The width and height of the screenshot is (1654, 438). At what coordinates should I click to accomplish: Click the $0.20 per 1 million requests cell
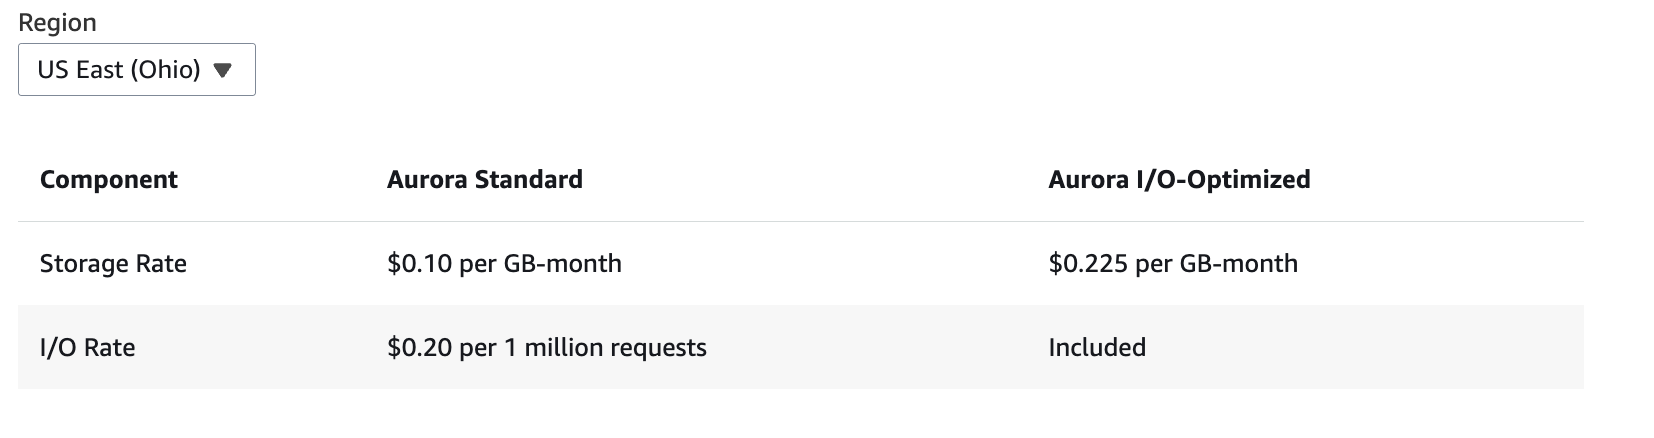(547, 348)
